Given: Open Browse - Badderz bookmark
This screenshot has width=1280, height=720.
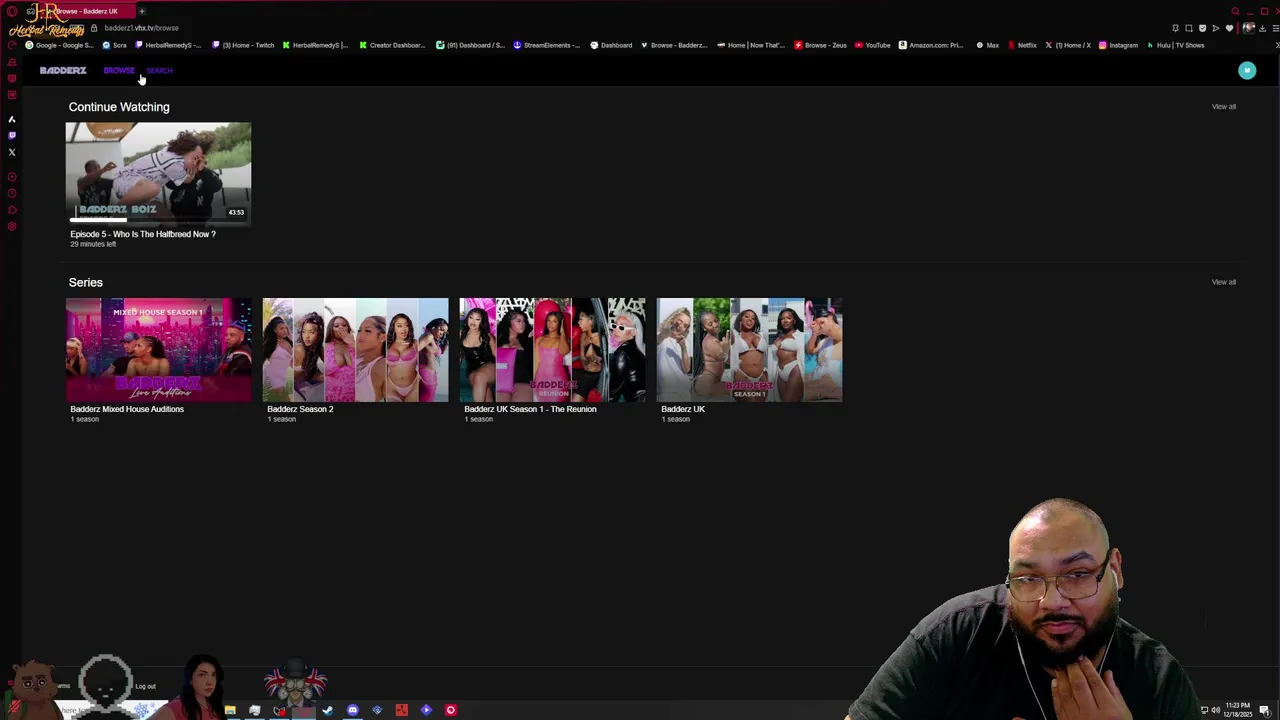Looking at the screenshot, I should click(673, 45).
